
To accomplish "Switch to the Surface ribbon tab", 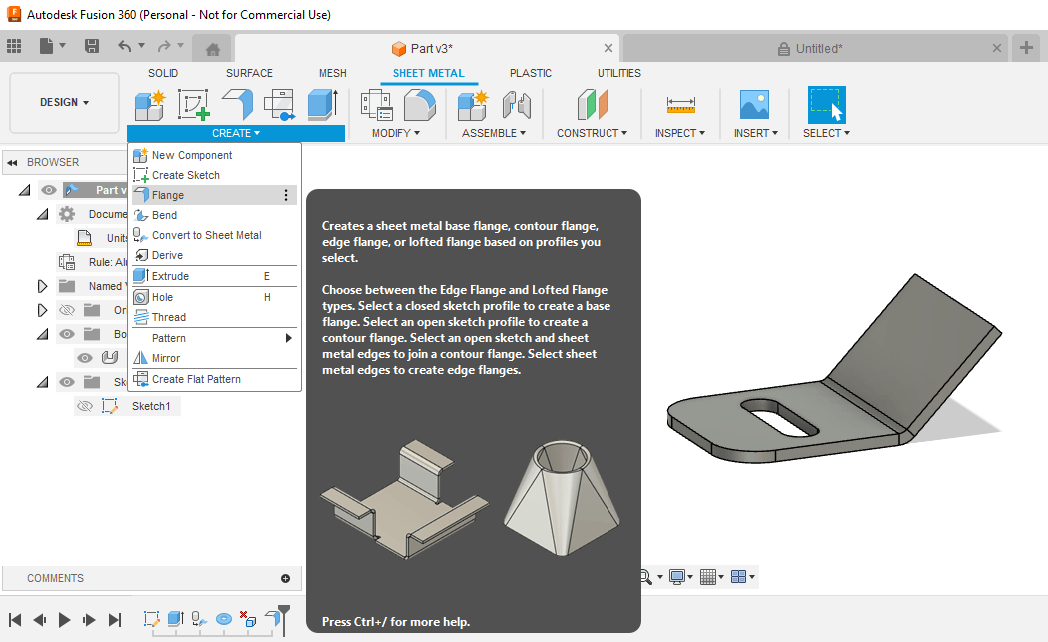I will click(x=249, y=72).
